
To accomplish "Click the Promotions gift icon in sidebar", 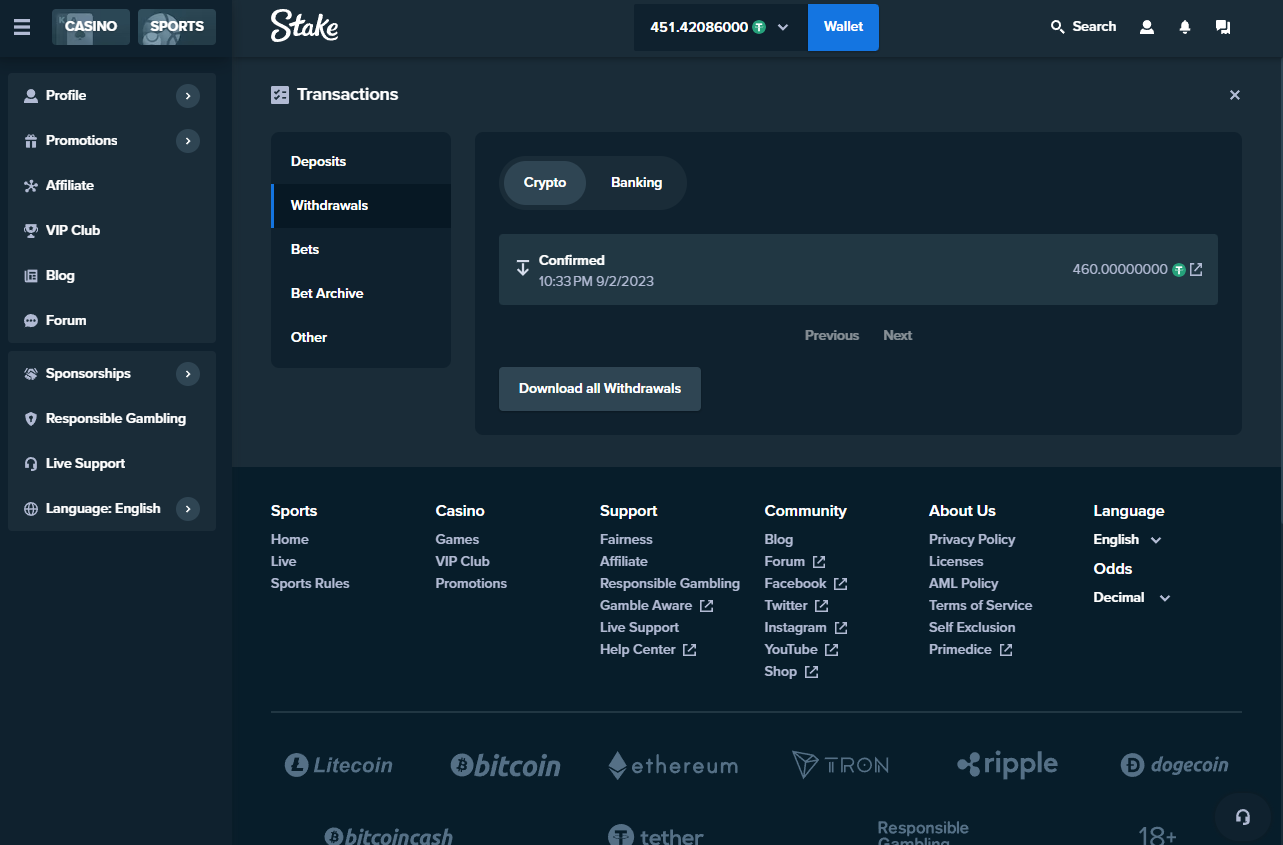I will point(31,141).
